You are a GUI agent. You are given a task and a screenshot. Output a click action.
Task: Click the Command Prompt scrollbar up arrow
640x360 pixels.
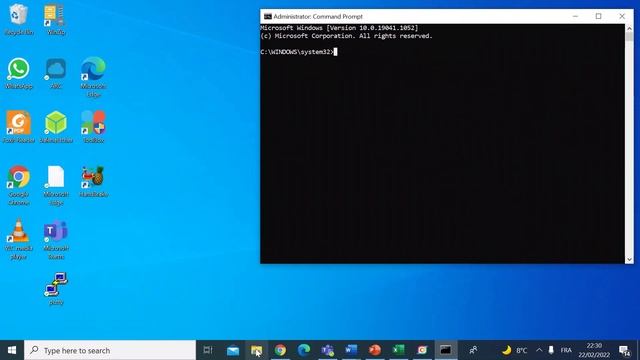pyautogui.click(x=629, y=28)
